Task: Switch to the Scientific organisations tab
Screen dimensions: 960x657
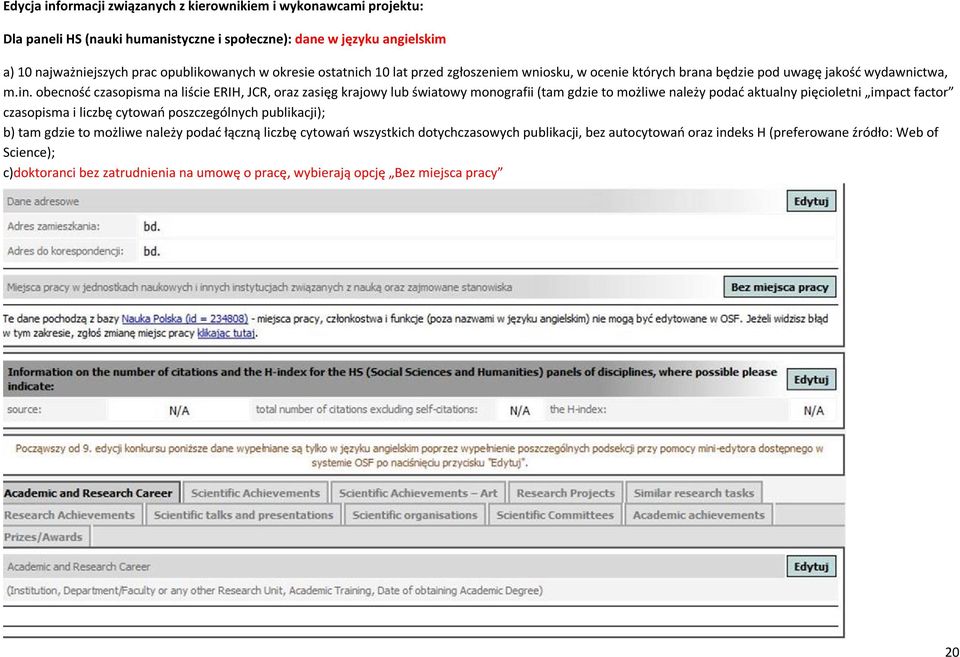Action: (x=414, y=515)
